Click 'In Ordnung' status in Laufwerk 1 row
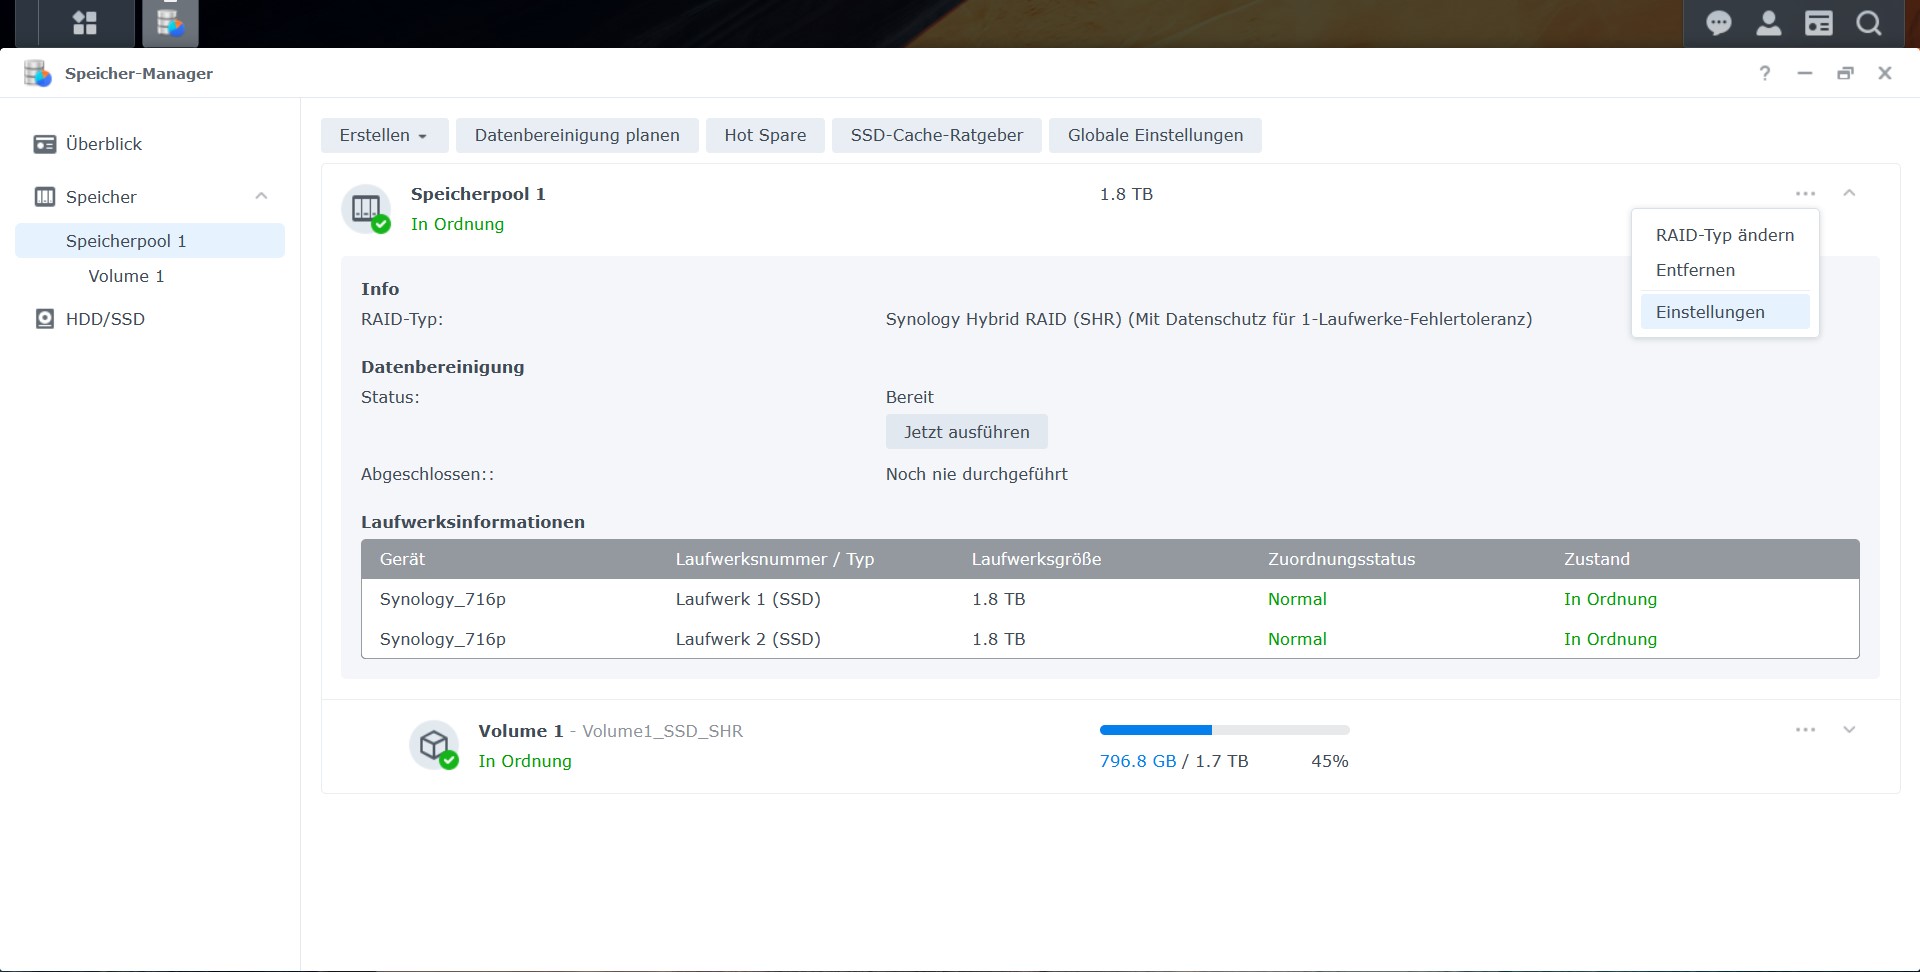This screenshot has height=973, width=1920. [x=1610, y=600]
